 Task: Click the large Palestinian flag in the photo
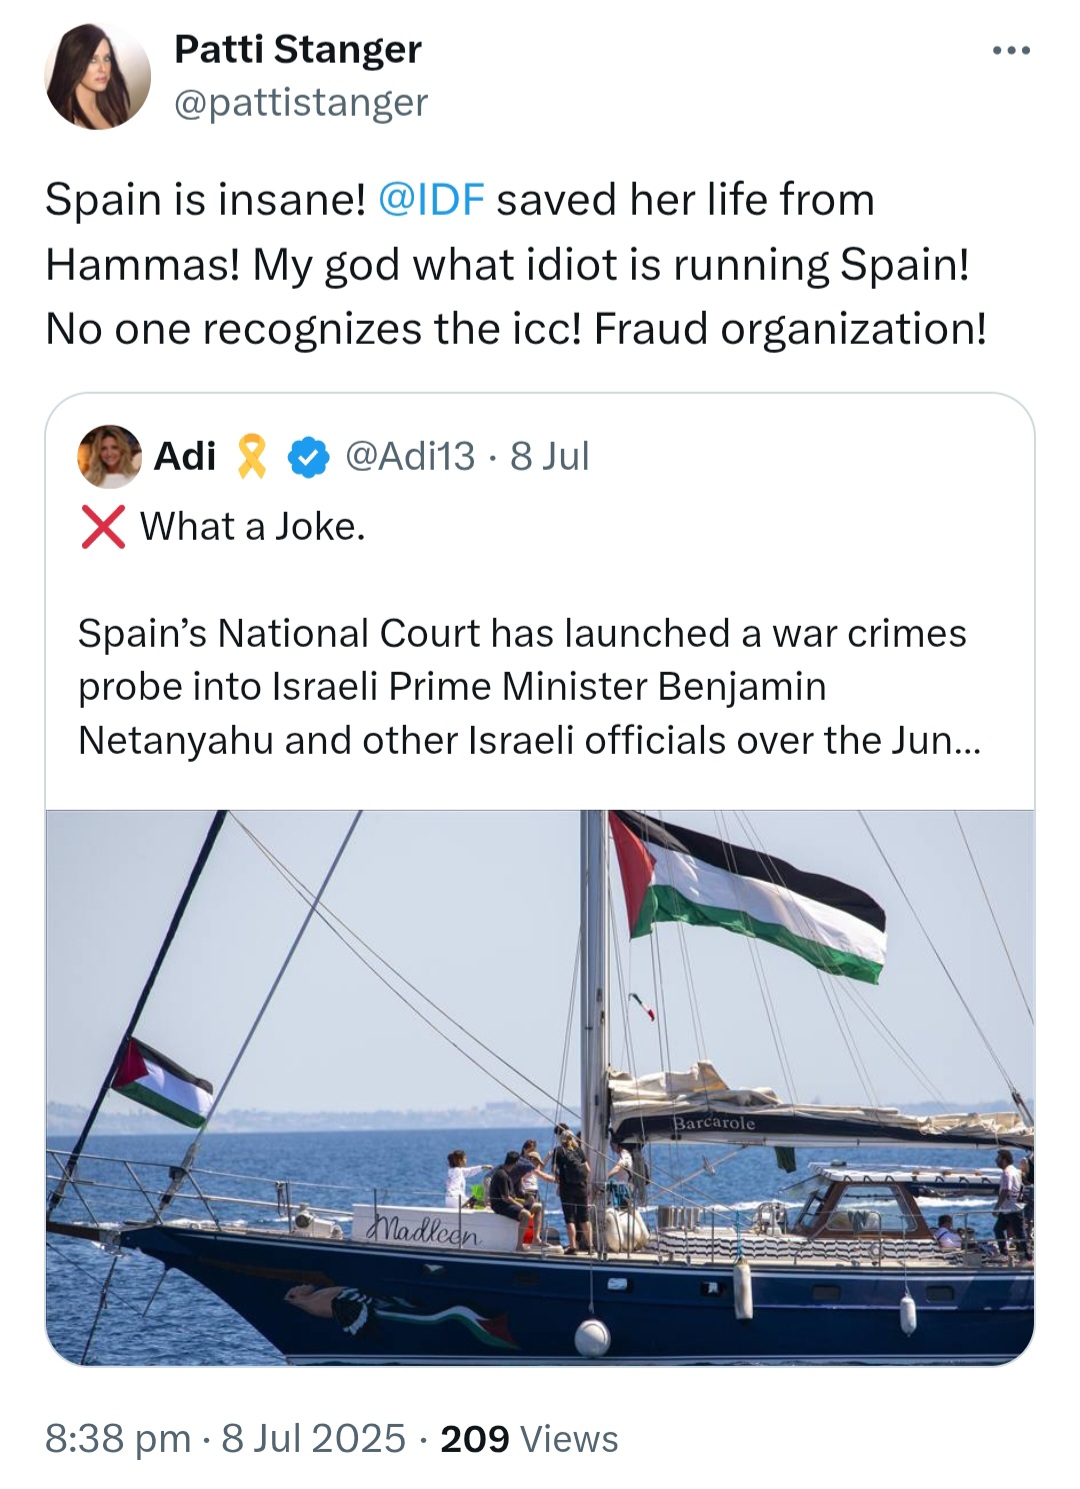coord(747,897)
